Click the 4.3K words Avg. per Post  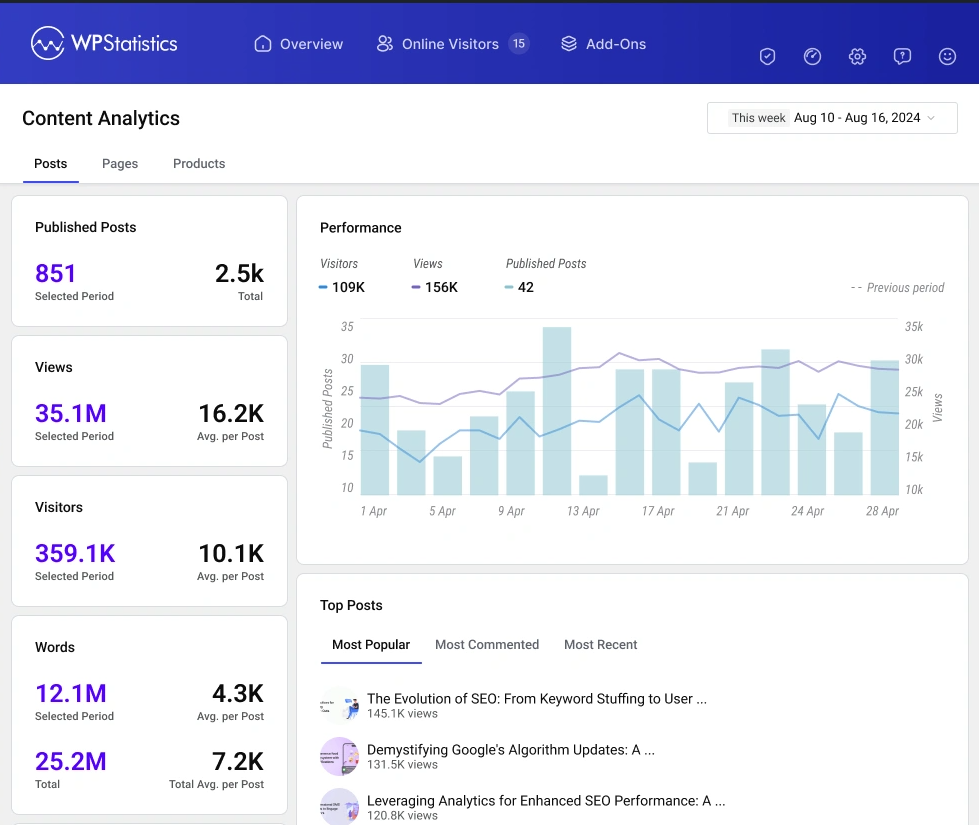238,693
